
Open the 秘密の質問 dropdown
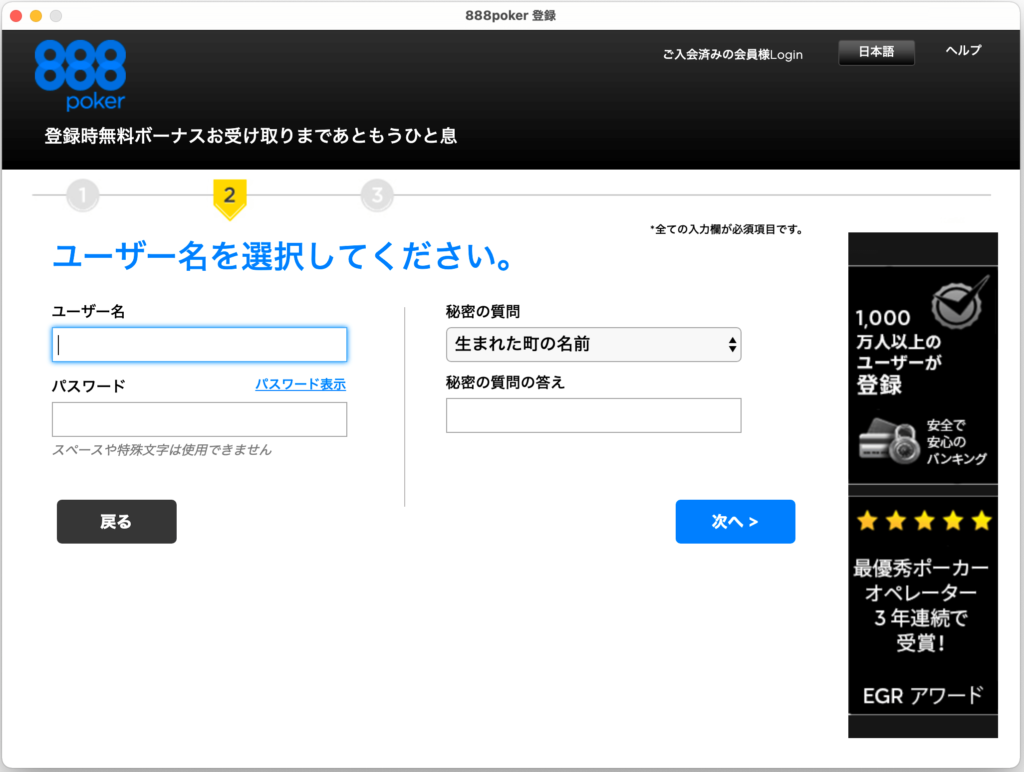coord(593,344)
